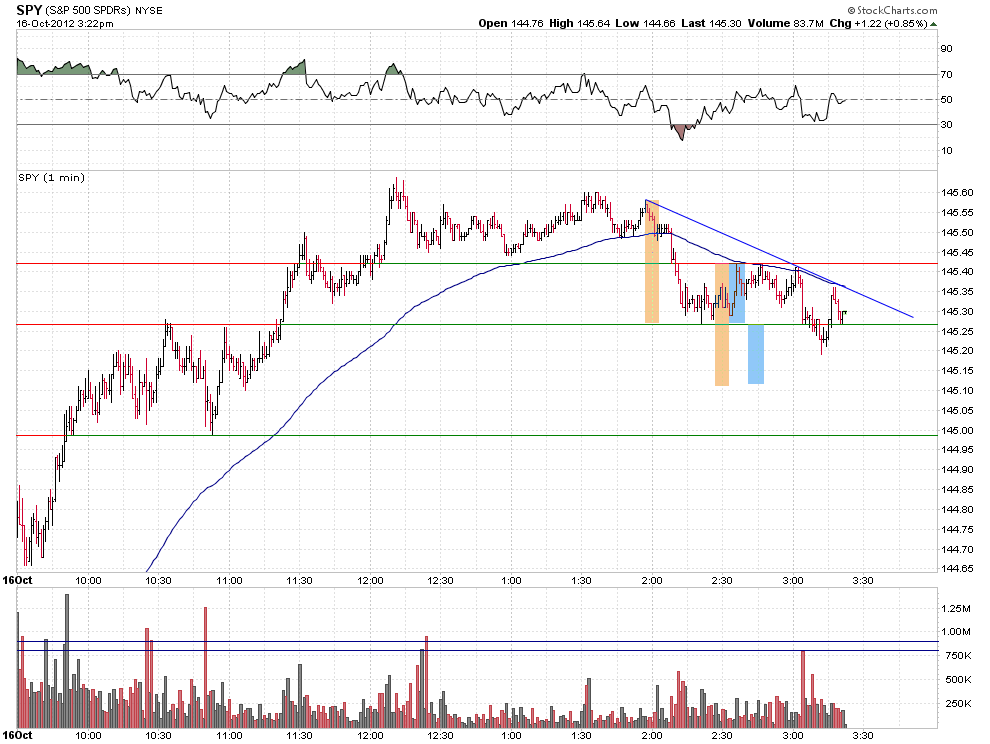The height and width of the screenshot is (744, 990).
Task: Click the 1:00 time label under price chart
Action: point(511,580)
